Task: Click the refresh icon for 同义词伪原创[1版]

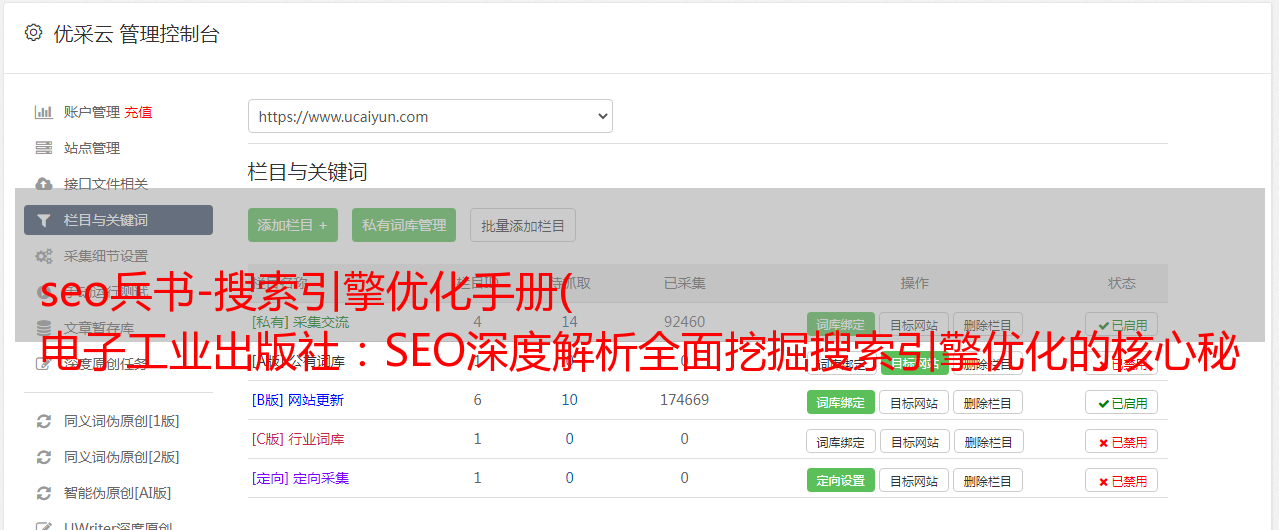Action: click(44, 421)
